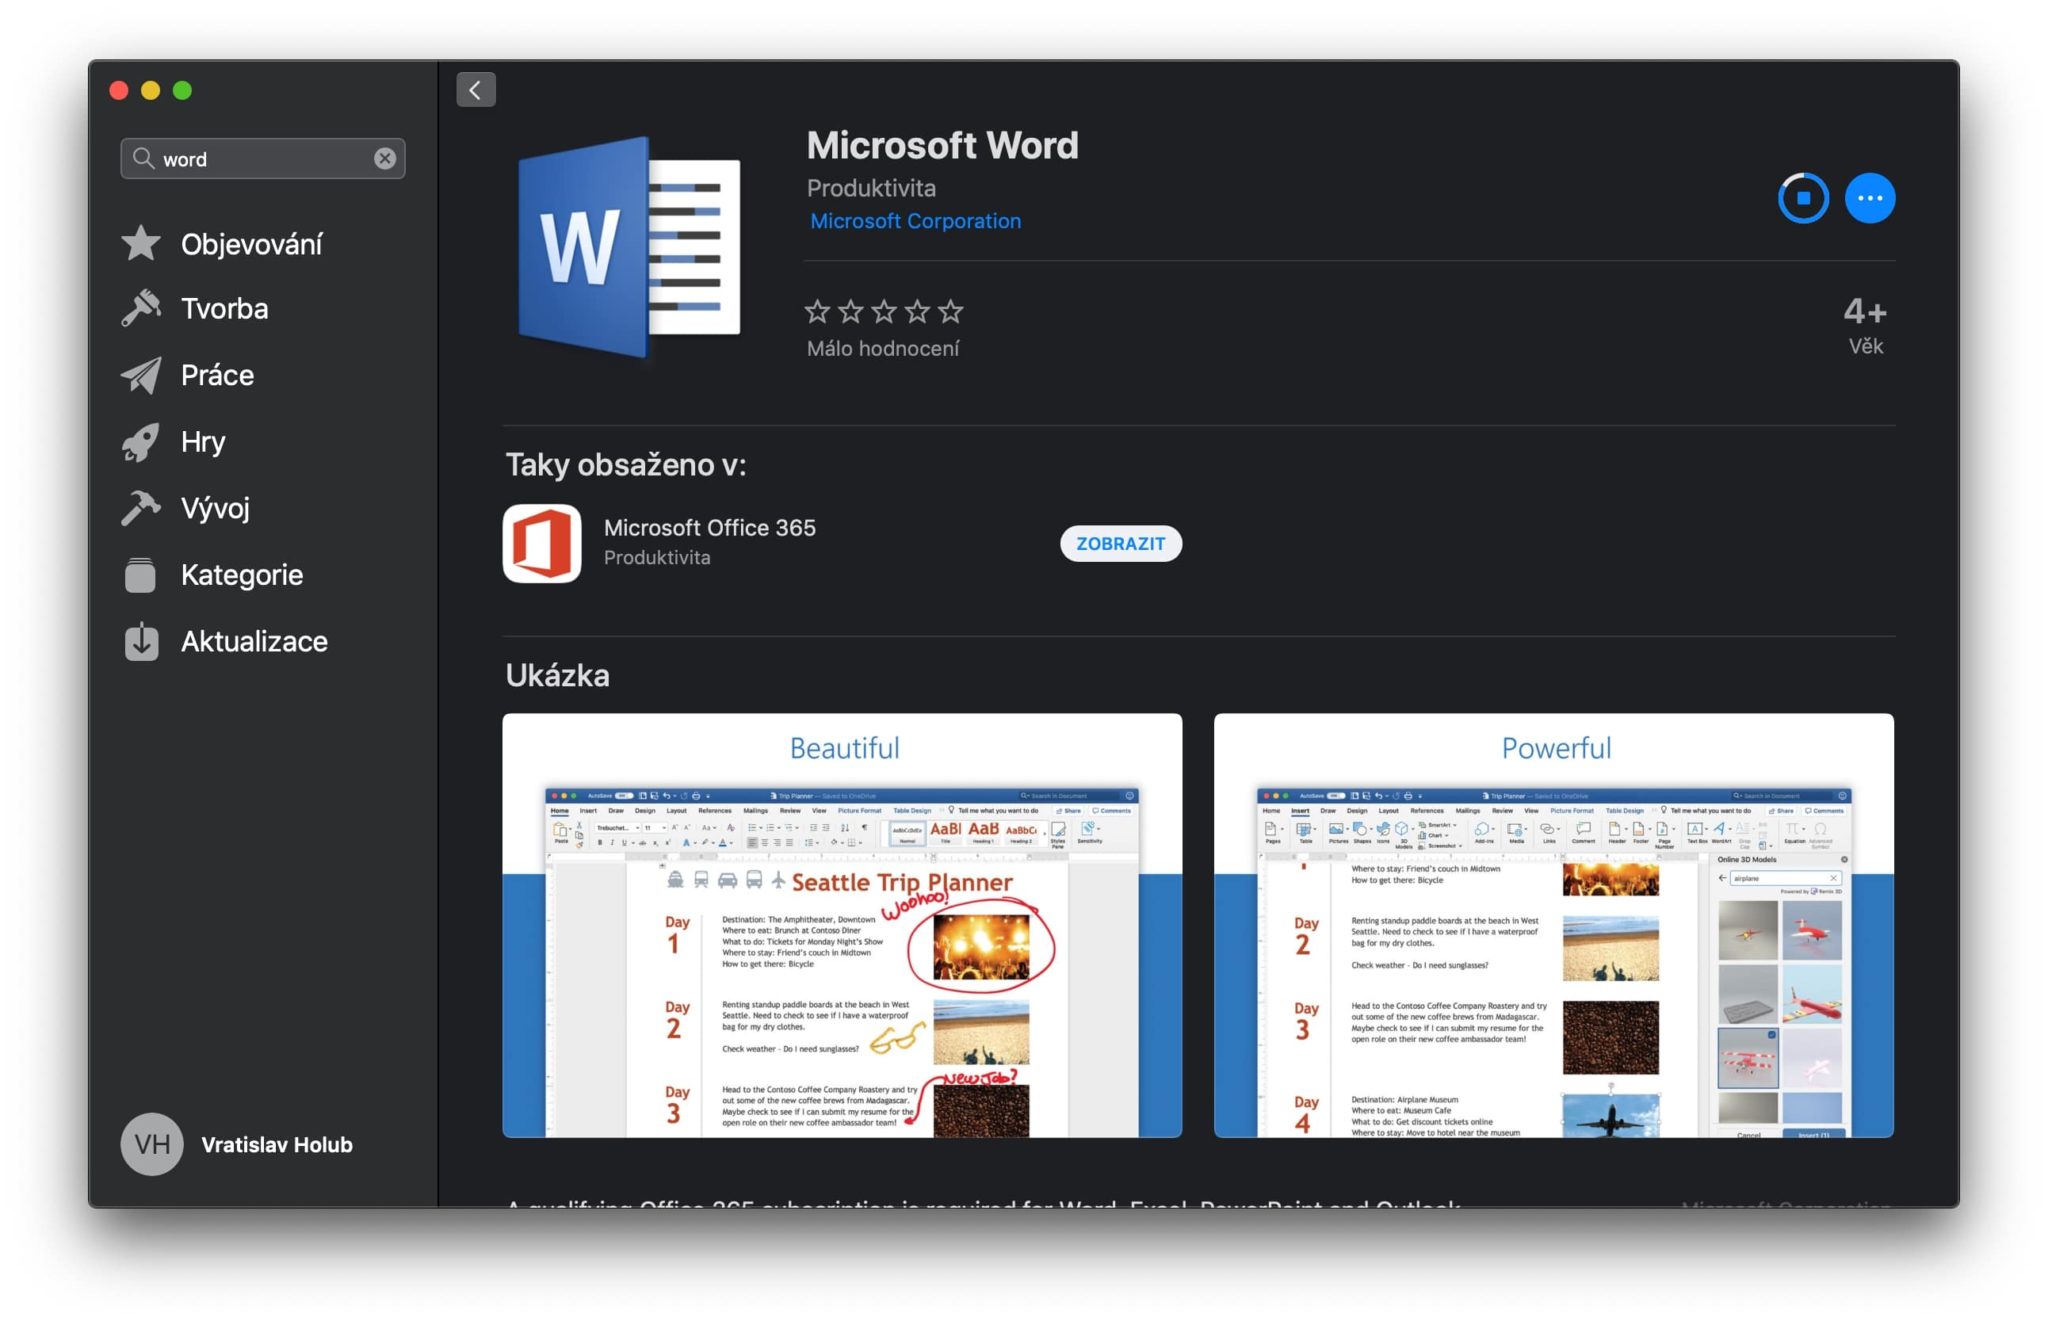2048x1325 pixels.
Task: Open the Kategorie section
Action: [241, 575]
